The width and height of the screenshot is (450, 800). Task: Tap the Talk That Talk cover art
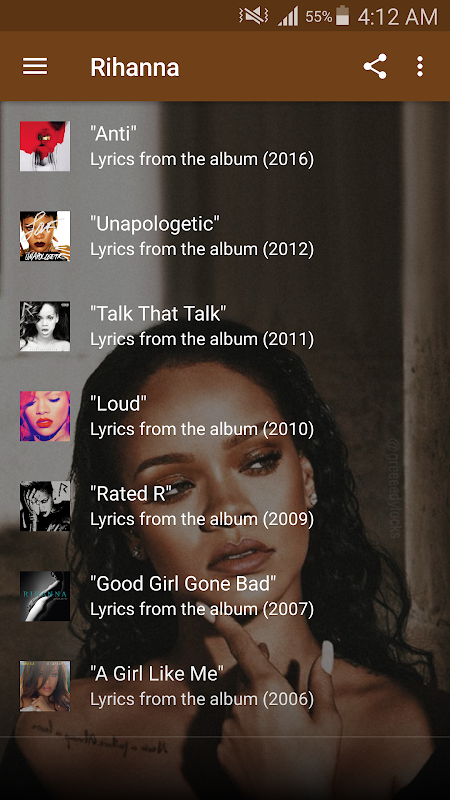[x=45, y=326]
